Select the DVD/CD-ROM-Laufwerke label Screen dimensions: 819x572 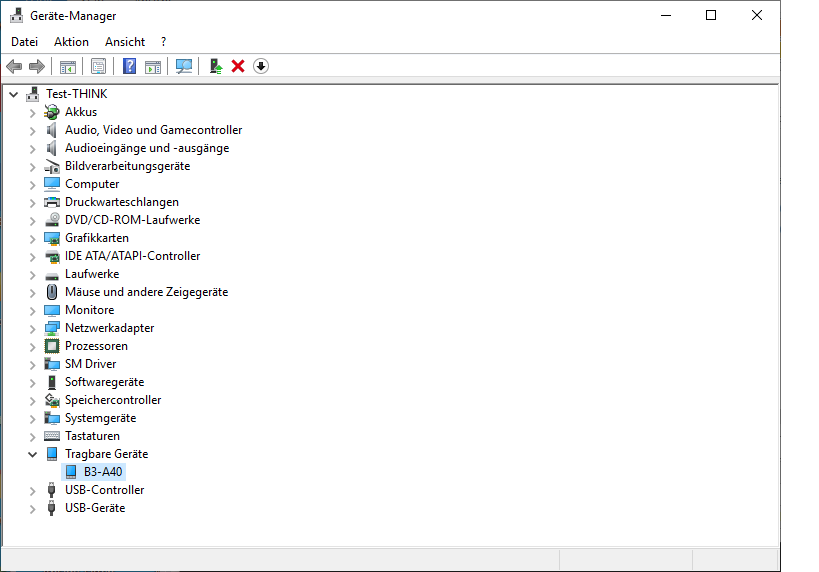coord(132,220)
